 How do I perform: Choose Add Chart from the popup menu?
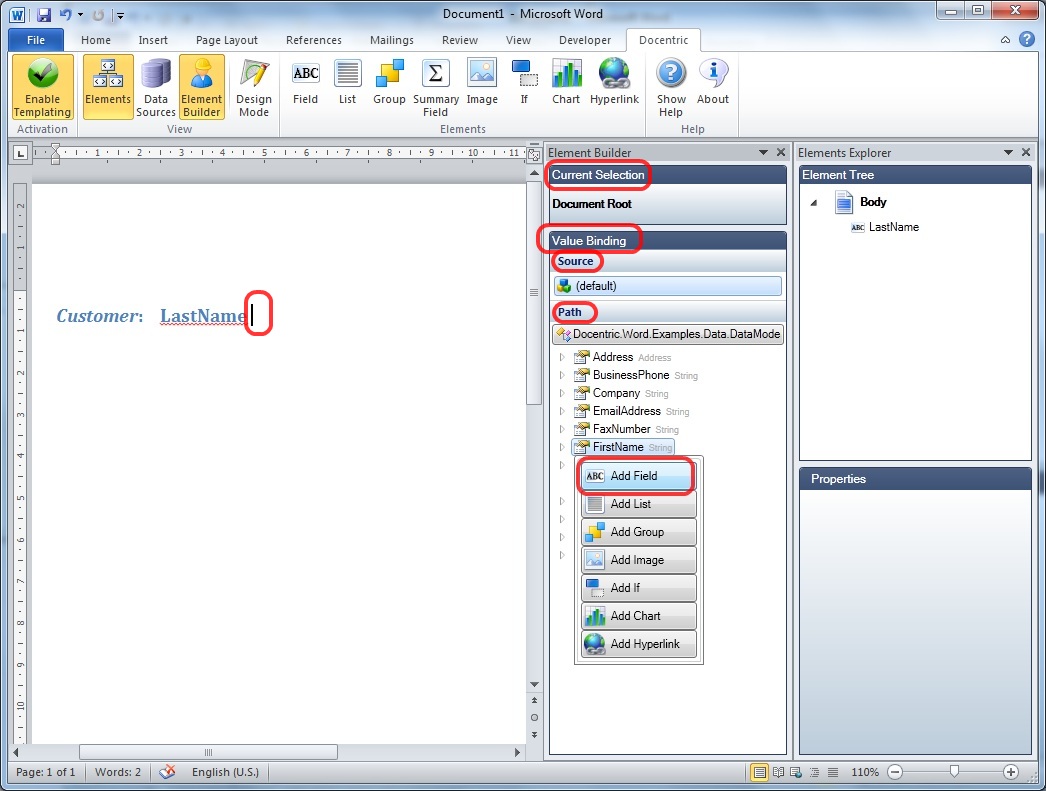[x=638, y=616]
